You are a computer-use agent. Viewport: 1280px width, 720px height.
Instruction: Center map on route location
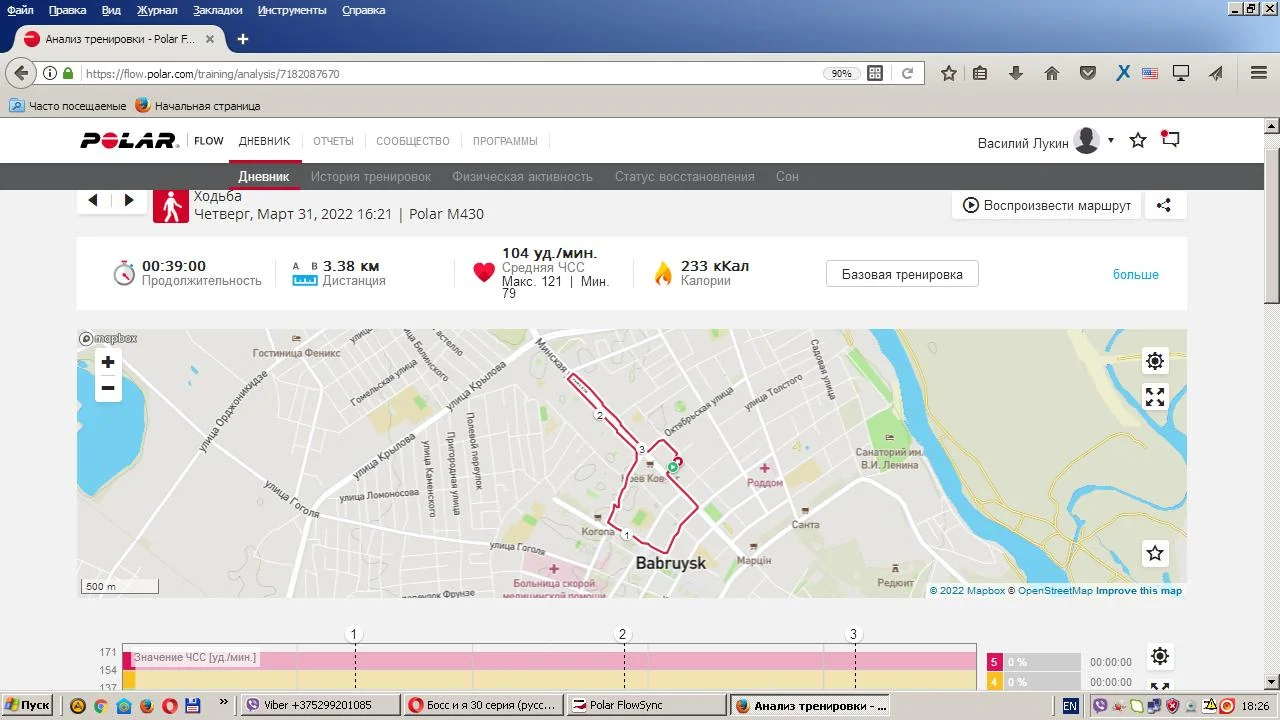click(x=1155, y=361)
